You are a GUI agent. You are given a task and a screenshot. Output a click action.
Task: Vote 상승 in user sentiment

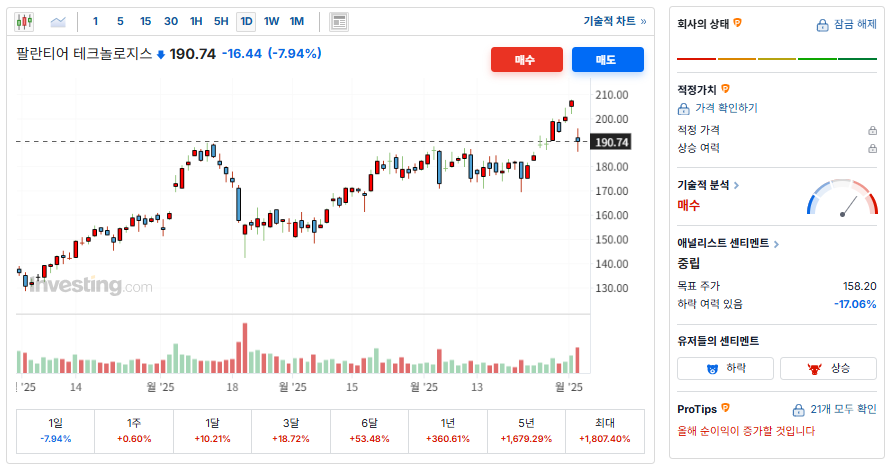[828, 368]
